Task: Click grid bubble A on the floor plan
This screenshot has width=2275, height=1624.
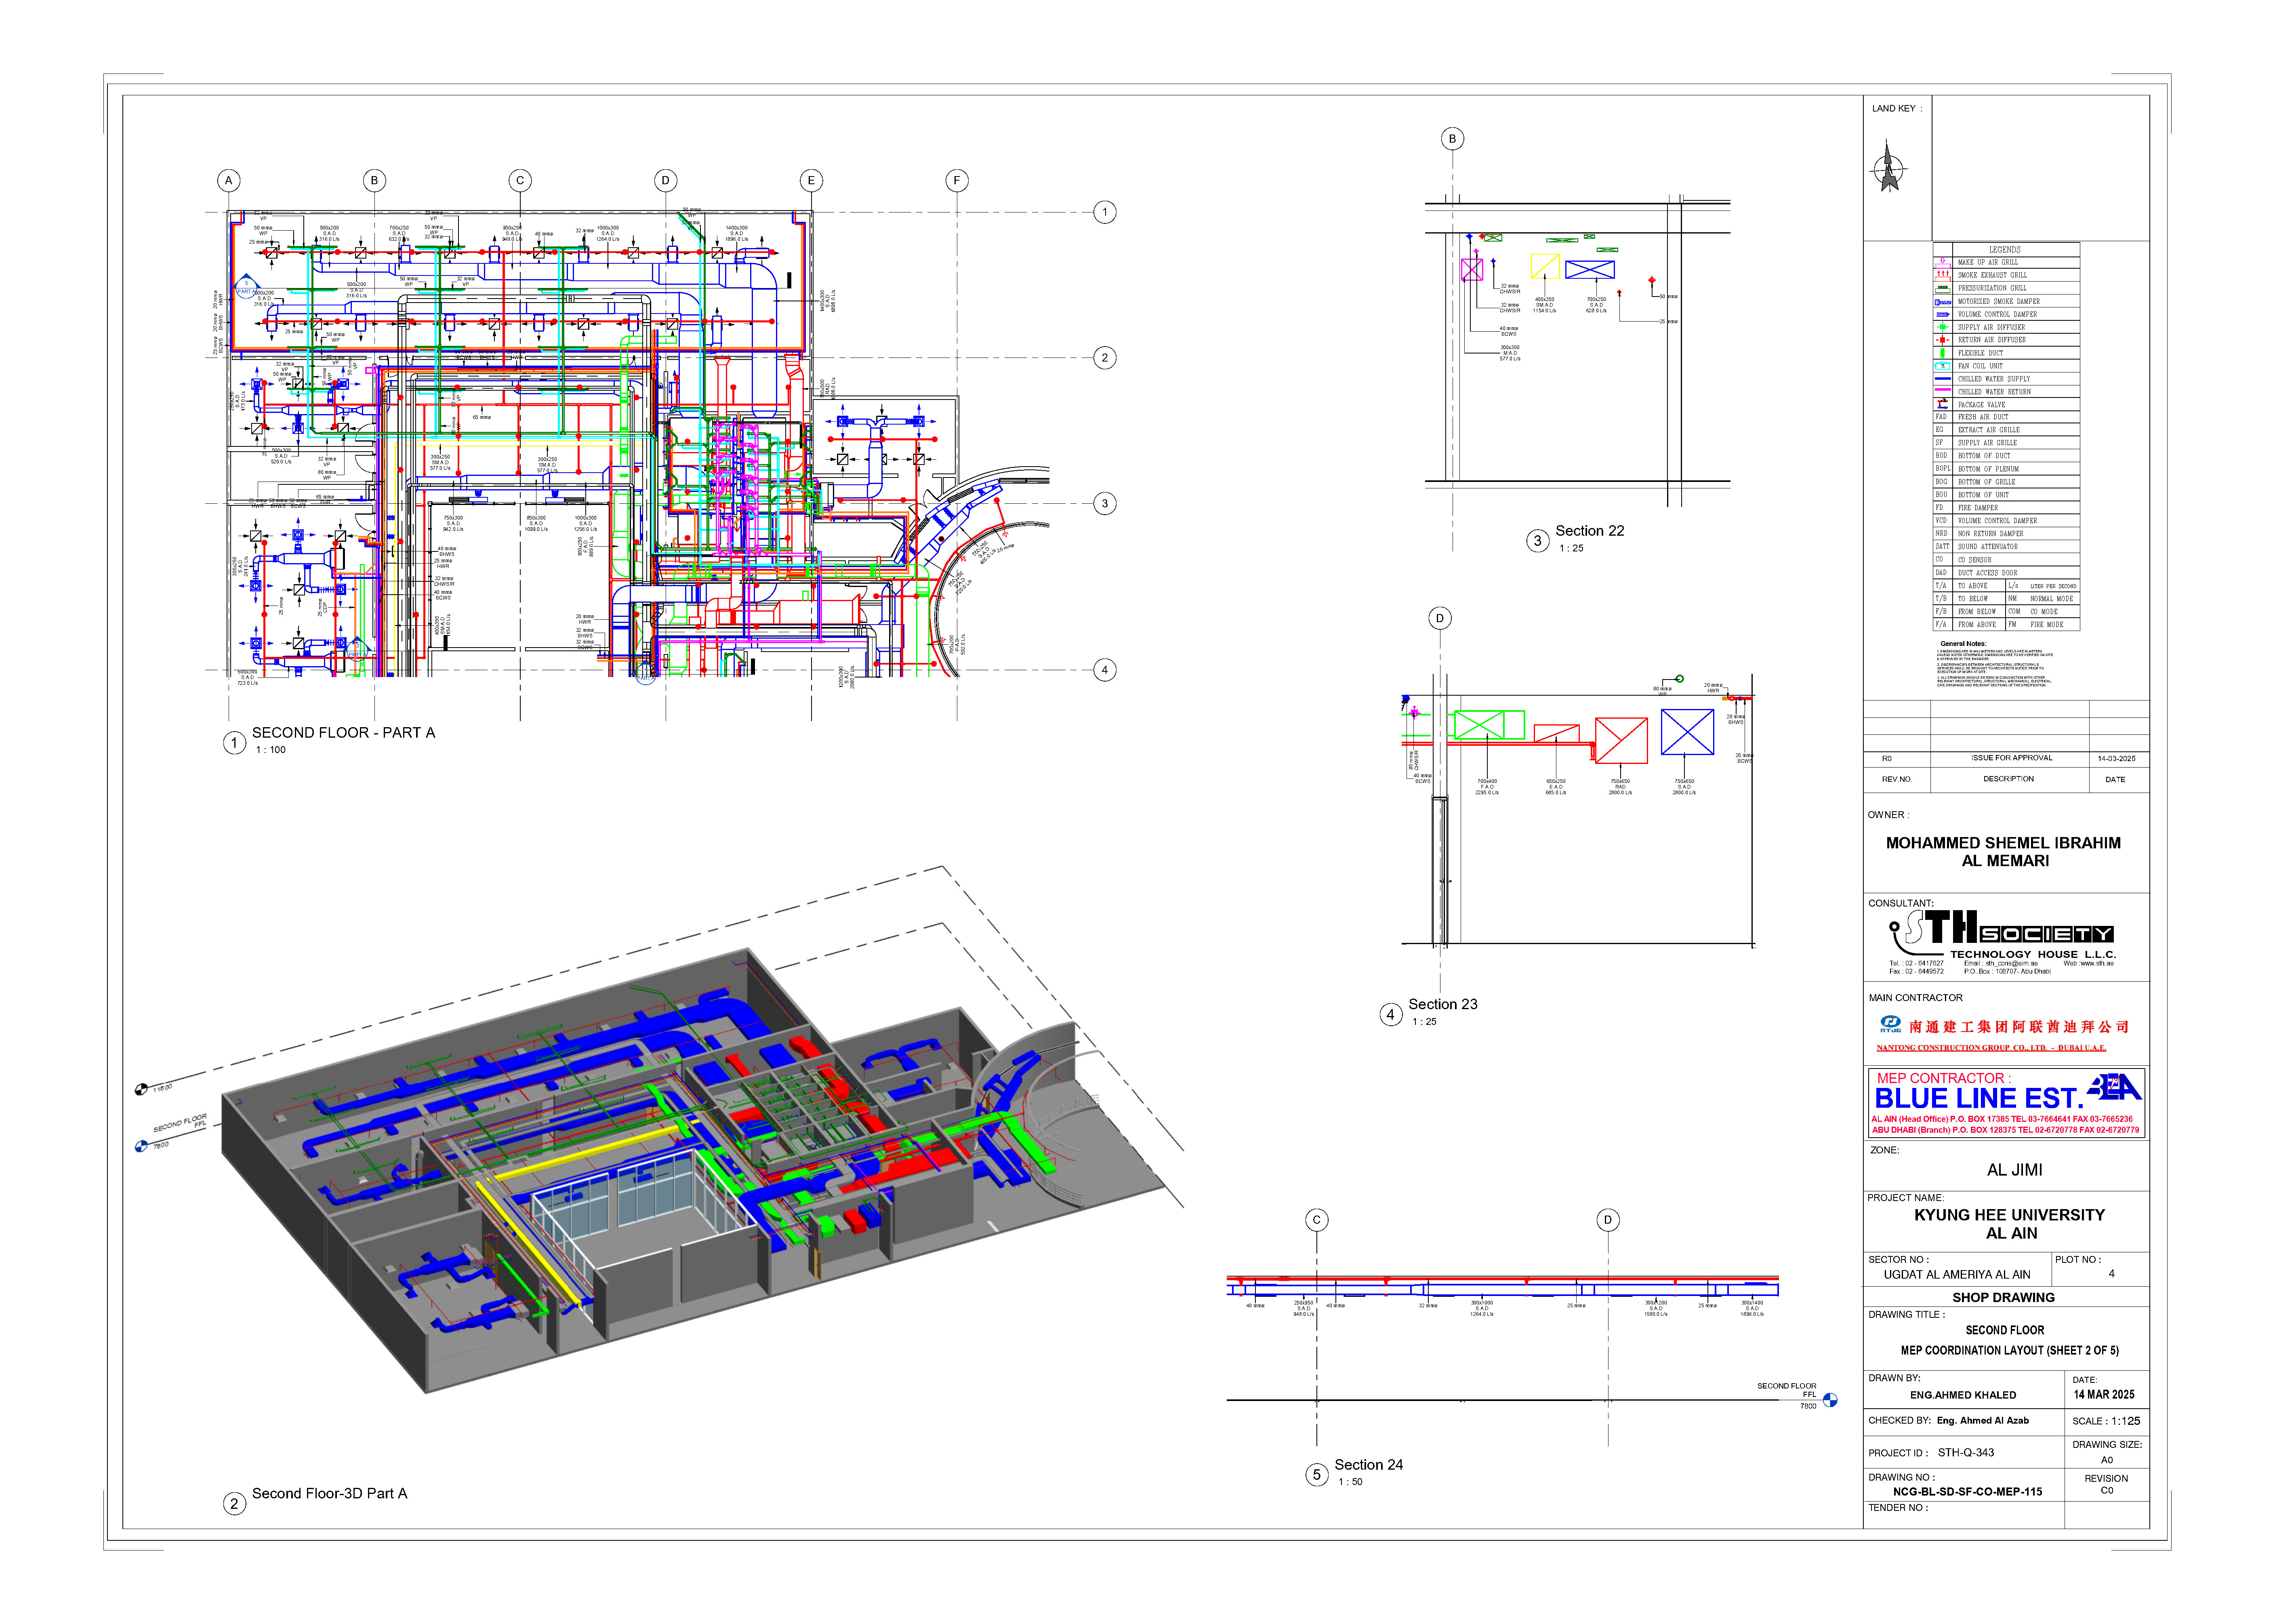Action: point(229,181)
